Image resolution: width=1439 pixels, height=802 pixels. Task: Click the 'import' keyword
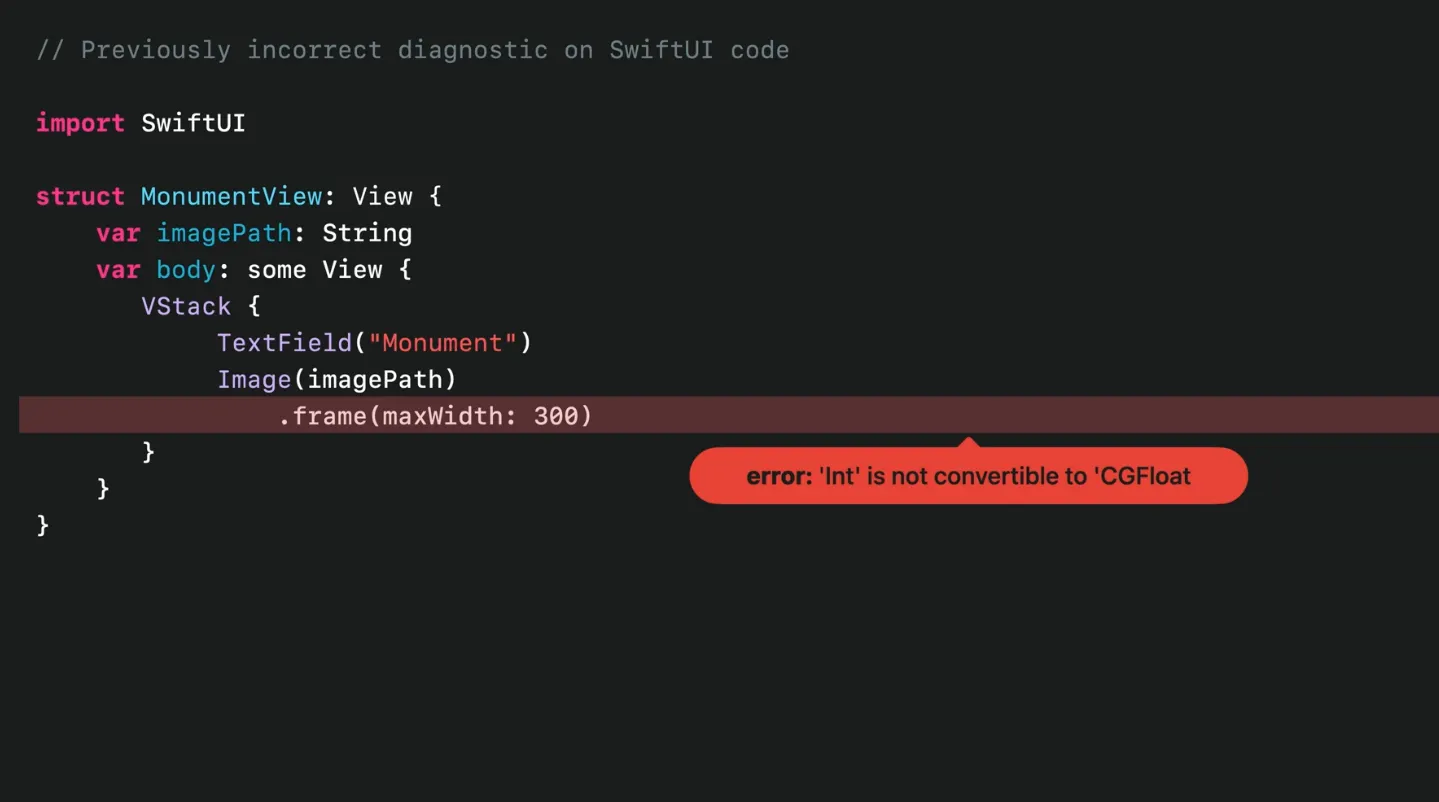80,123
